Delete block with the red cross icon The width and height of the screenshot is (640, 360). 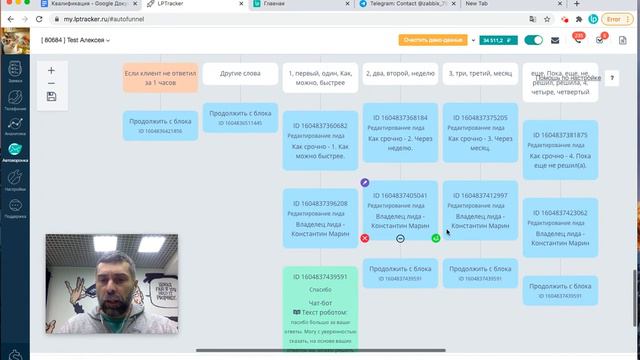coord(364,238)
